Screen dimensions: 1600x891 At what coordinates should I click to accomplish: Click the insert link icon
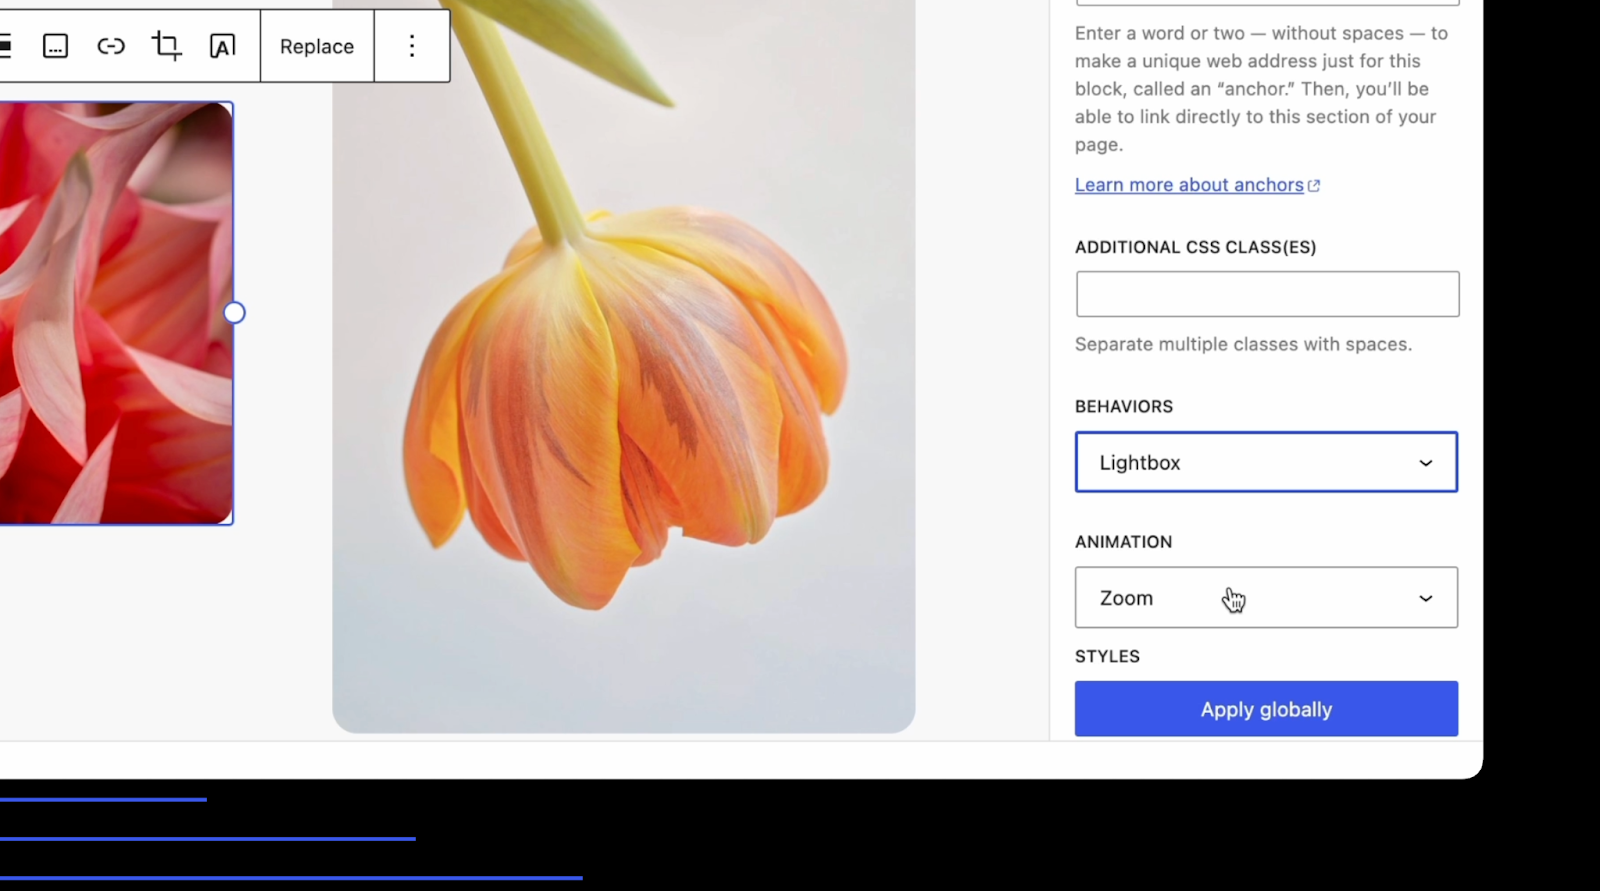[x=111, y=46]
